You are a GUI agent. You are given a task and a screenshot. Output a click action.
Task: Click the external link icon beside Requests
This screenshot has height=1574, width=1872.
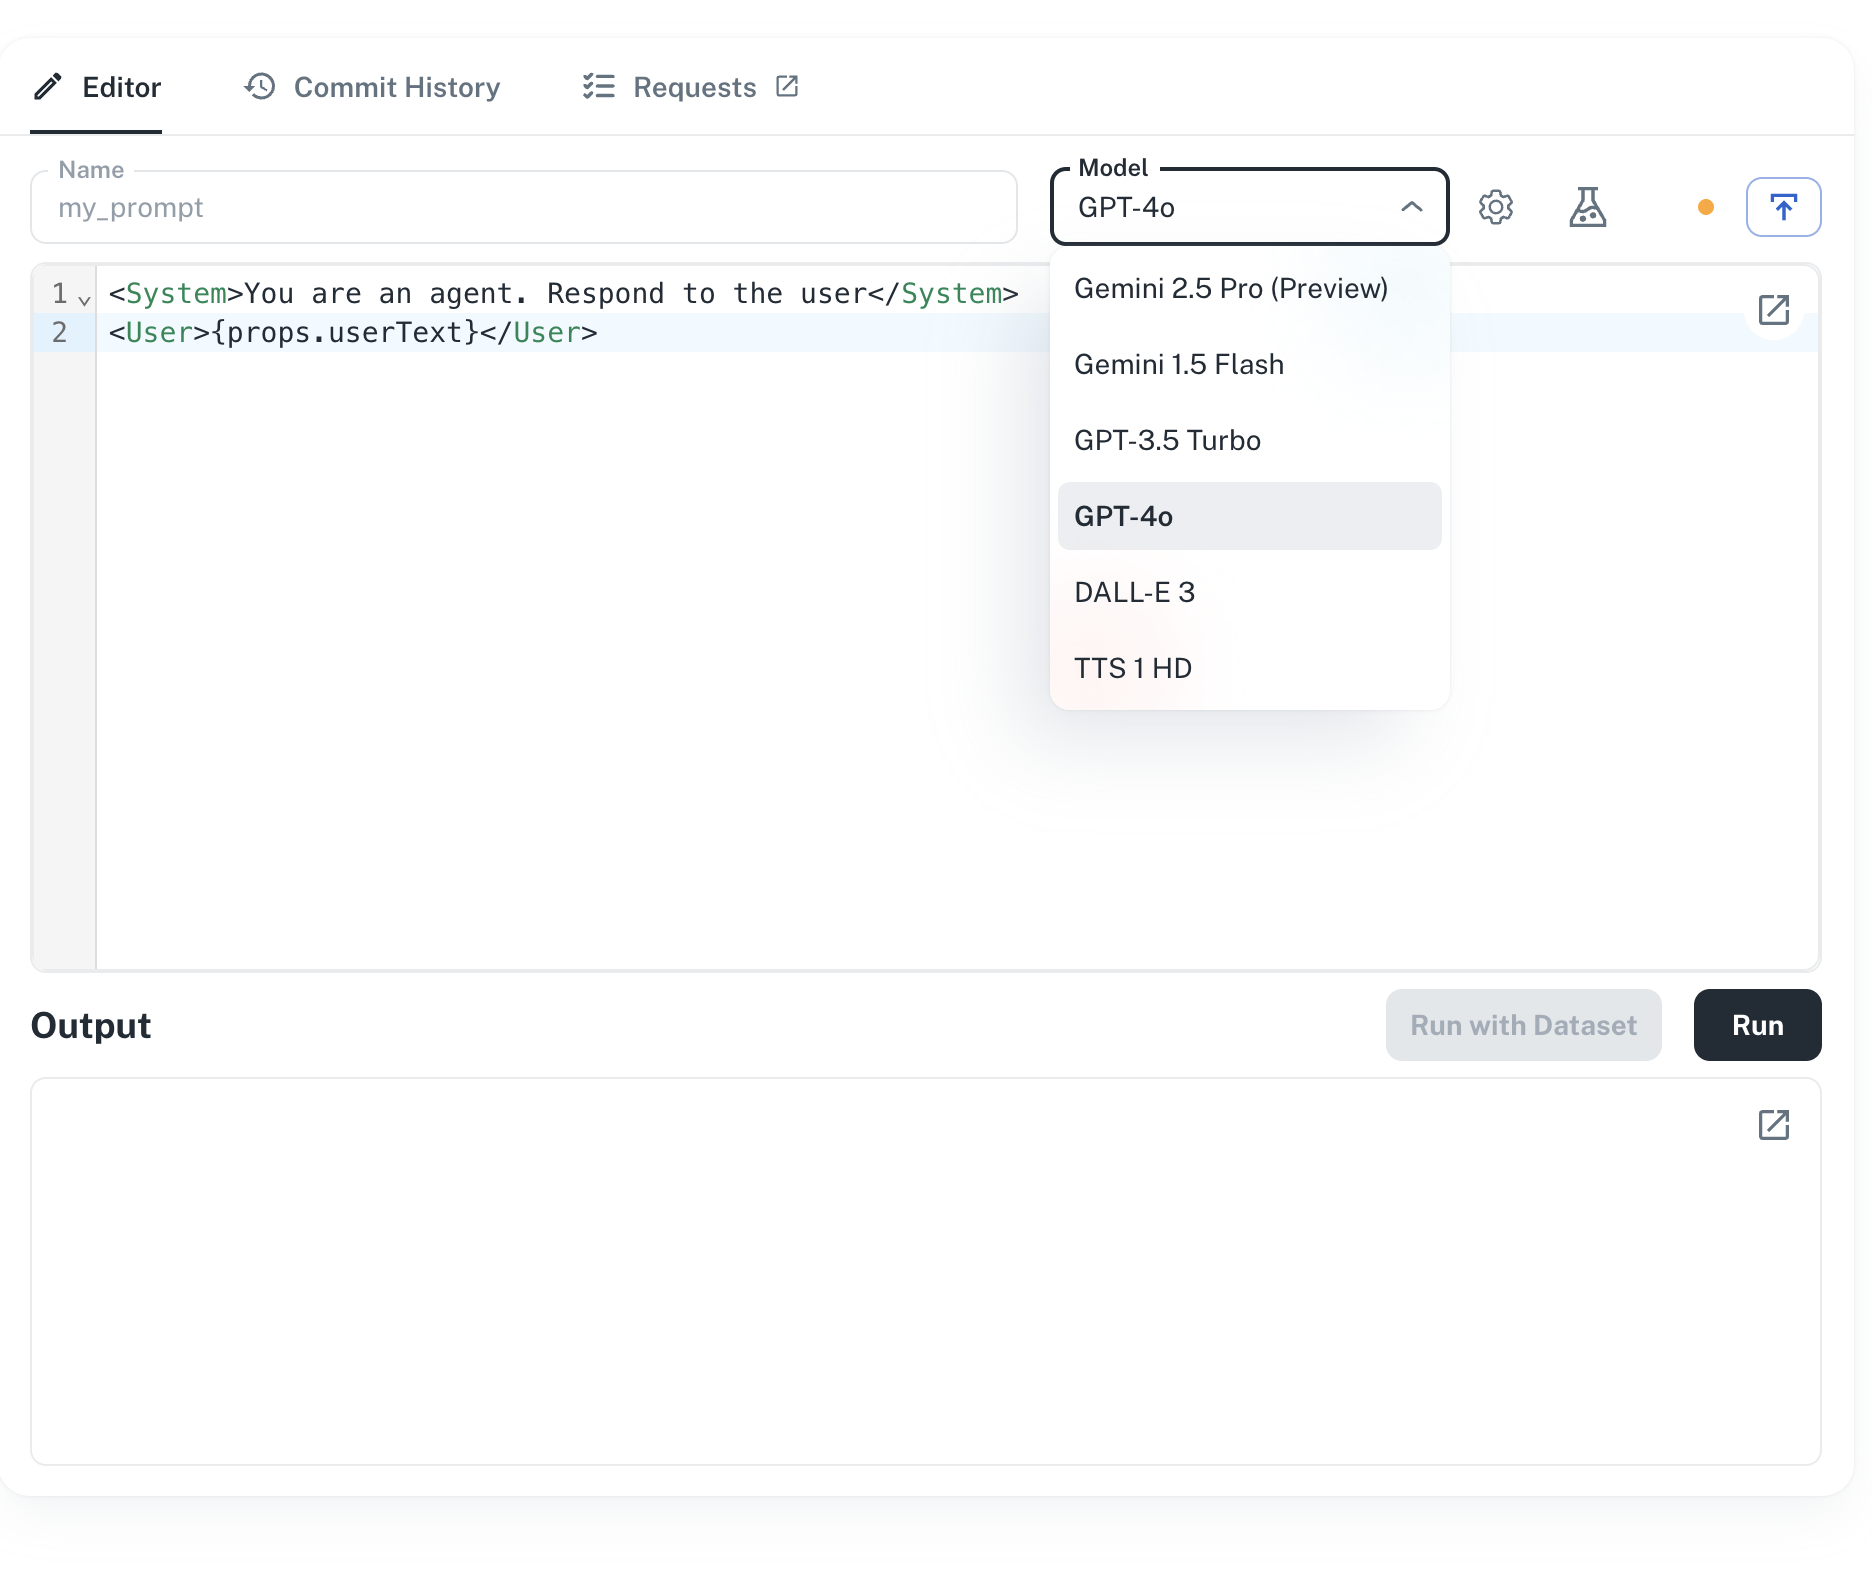point(787,86)
